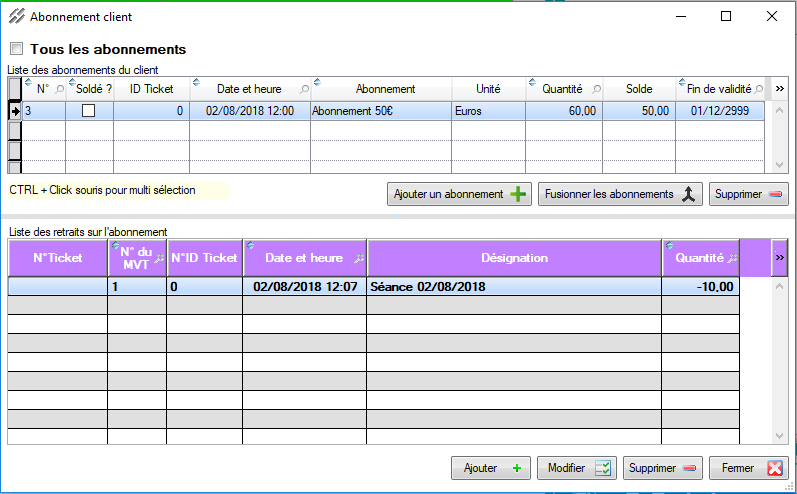Click the red X icon on Fermer
This screenshot has width=797, height=494.
pyautogui.click(x=775, y=468)
